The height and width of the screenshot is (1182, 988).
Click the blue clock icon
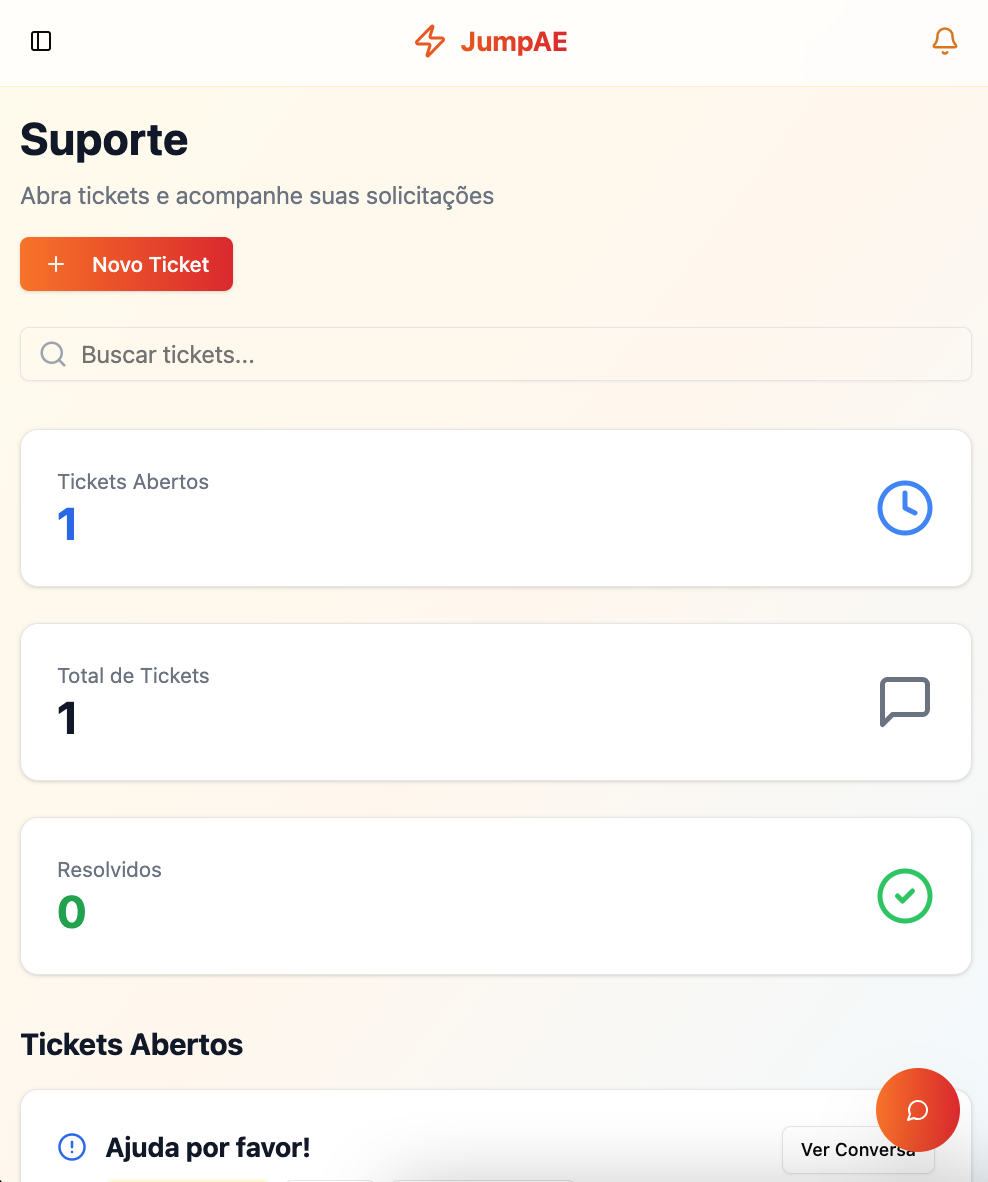pyautogui.click(x=904, y=508)
